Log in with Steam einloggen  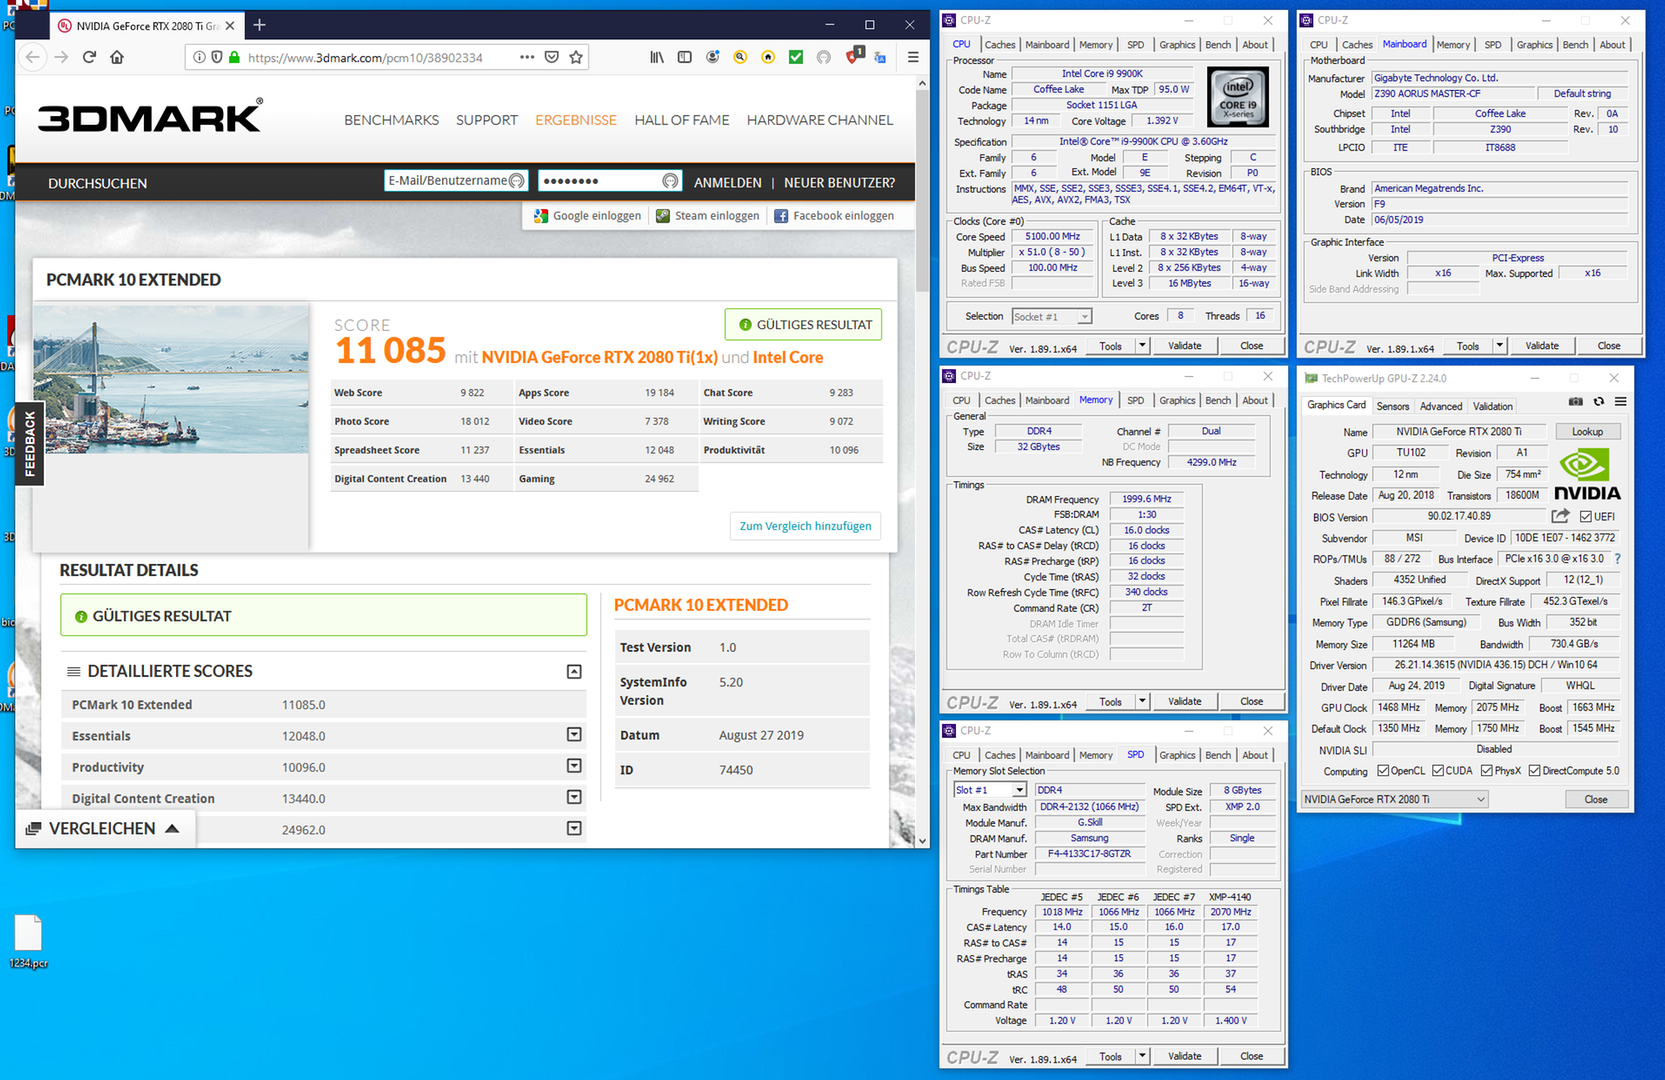pyautogui.click(x=708, y=216)
